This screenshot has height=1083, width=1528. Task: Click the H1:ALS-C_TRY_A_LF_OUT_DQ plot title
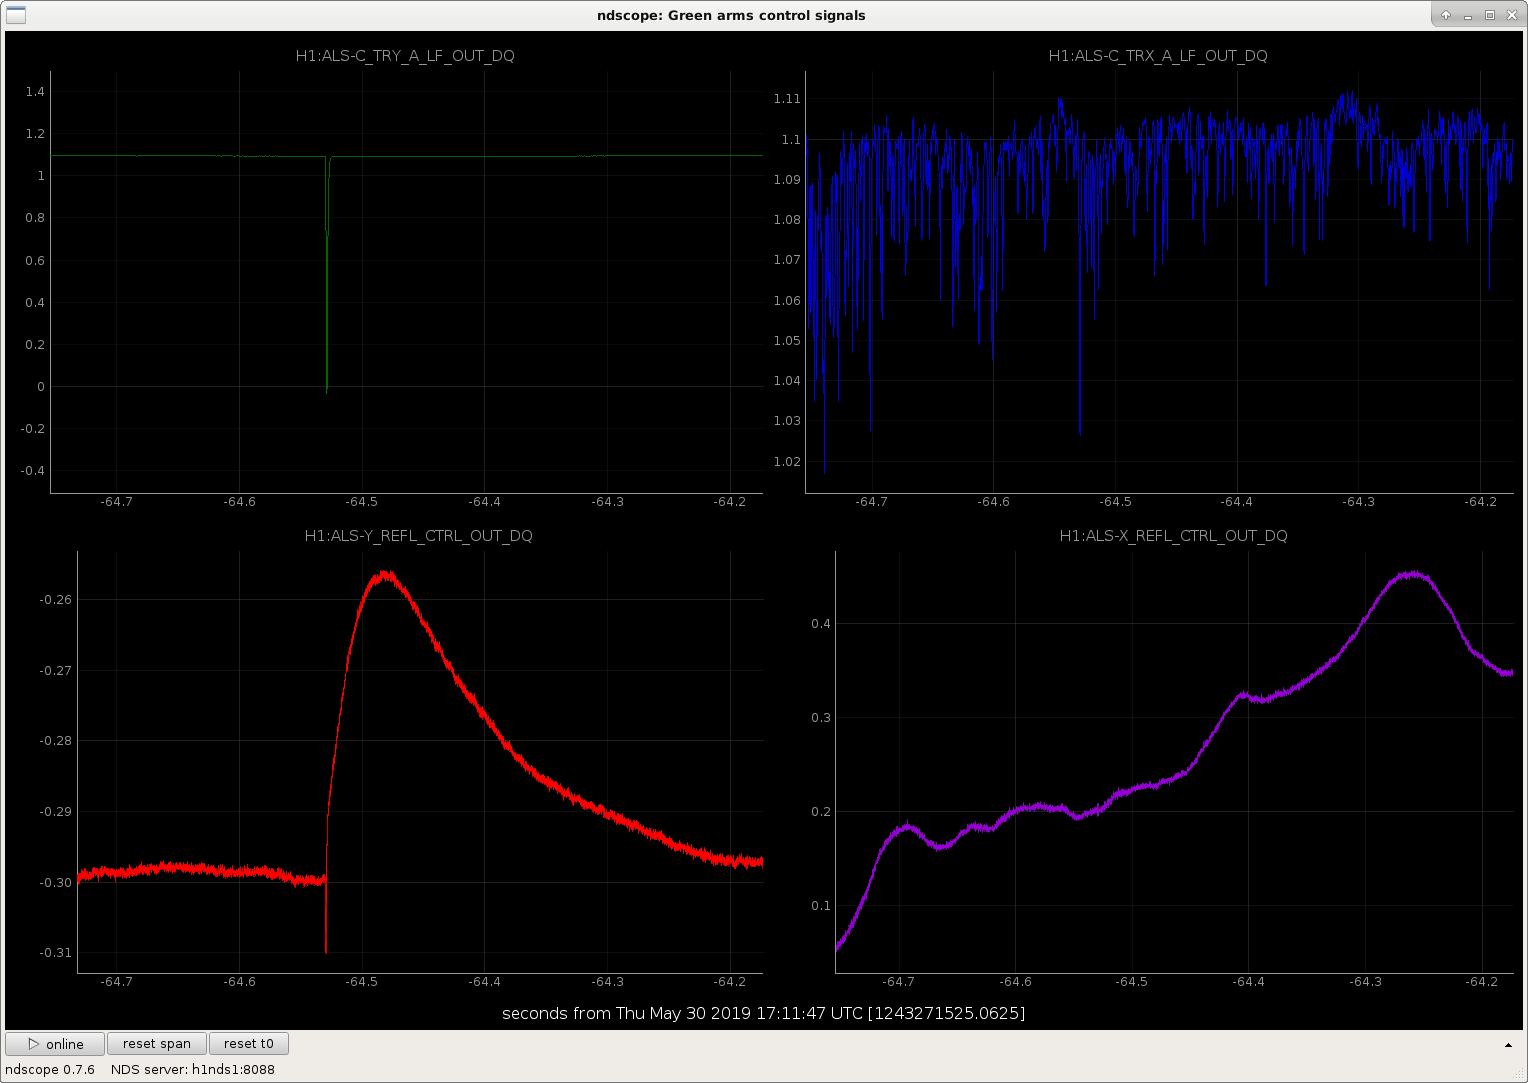(405, 56)
